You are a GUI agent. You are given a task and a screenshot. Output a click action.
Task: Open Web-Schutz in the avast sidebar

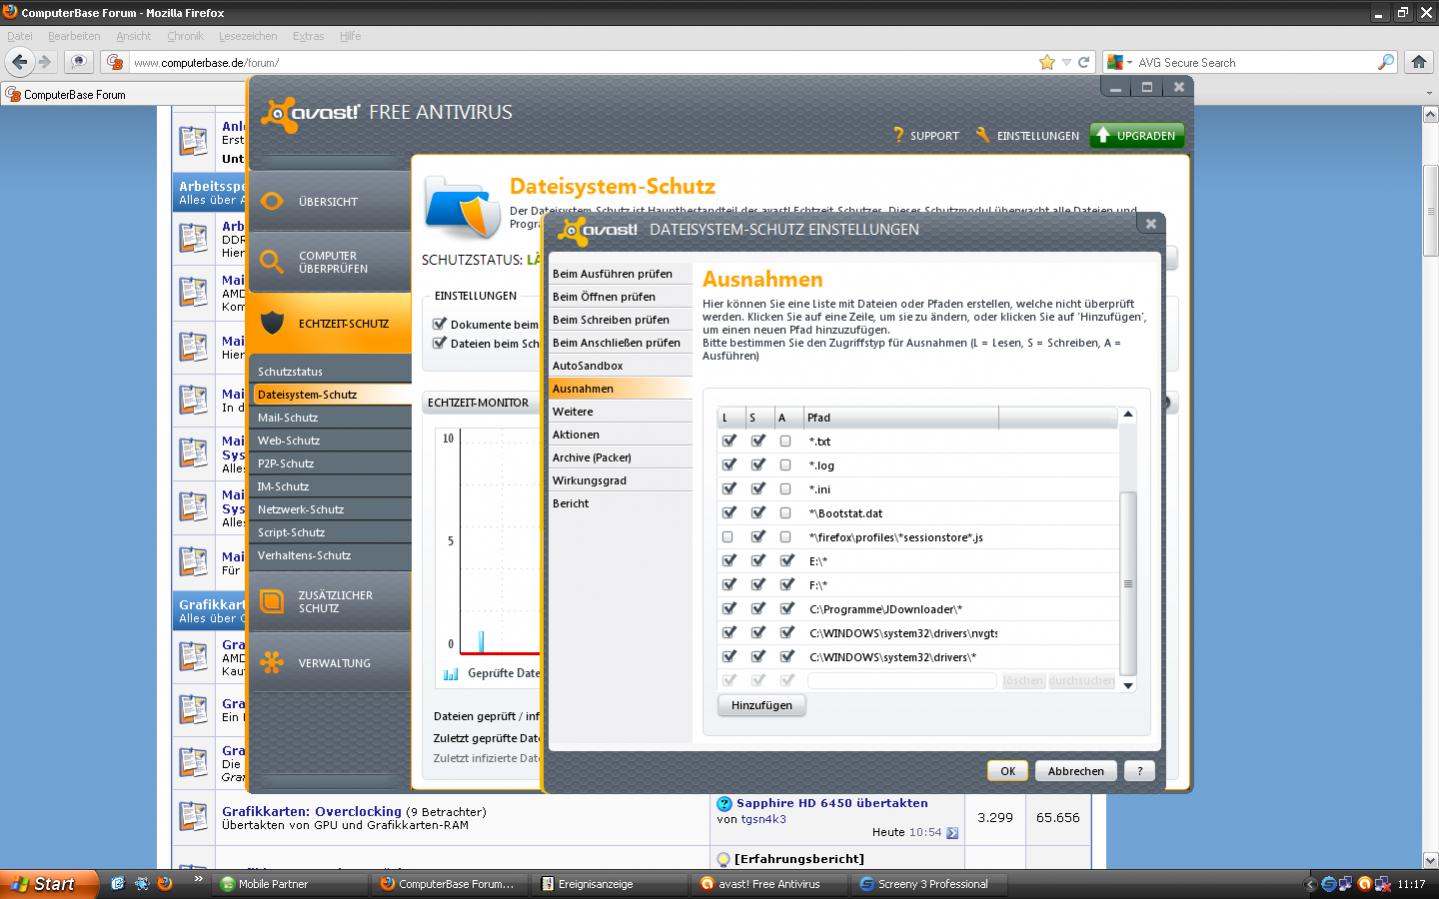tap(330, 440)
